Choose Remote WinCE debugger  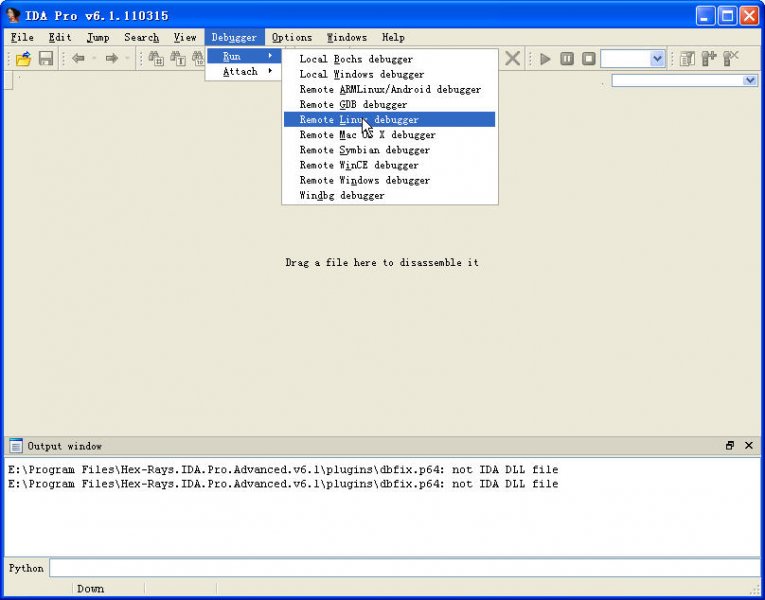click(x=389, y=165)
